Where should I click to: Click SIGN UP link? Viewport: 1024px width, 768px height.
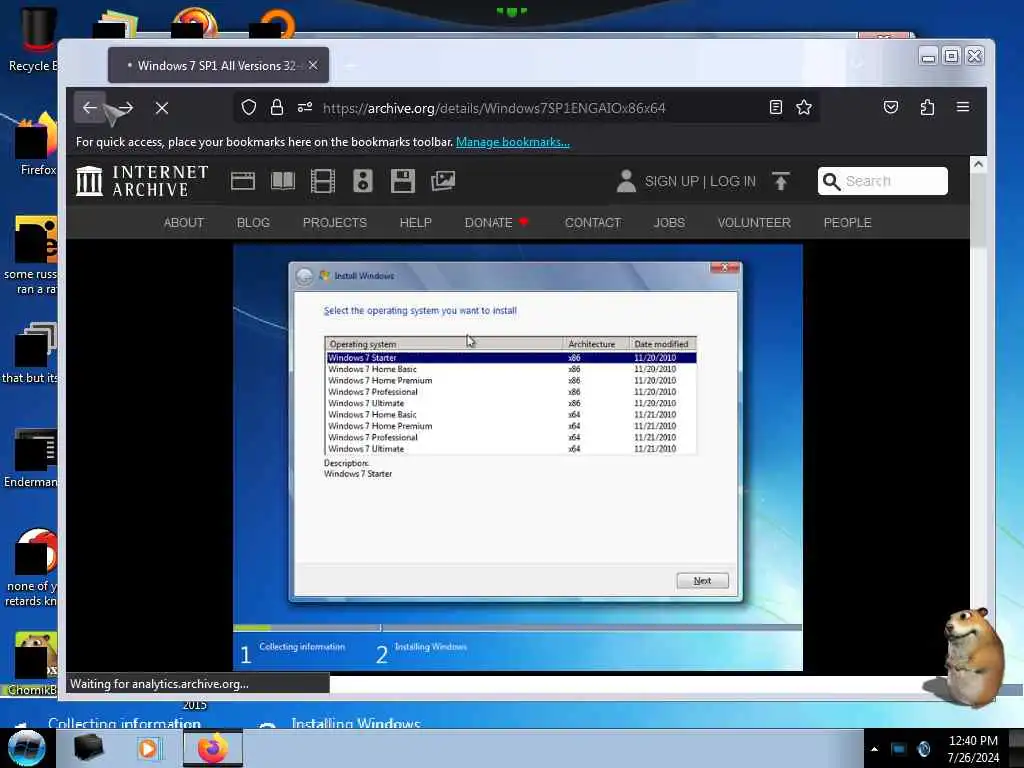[672, 182]
